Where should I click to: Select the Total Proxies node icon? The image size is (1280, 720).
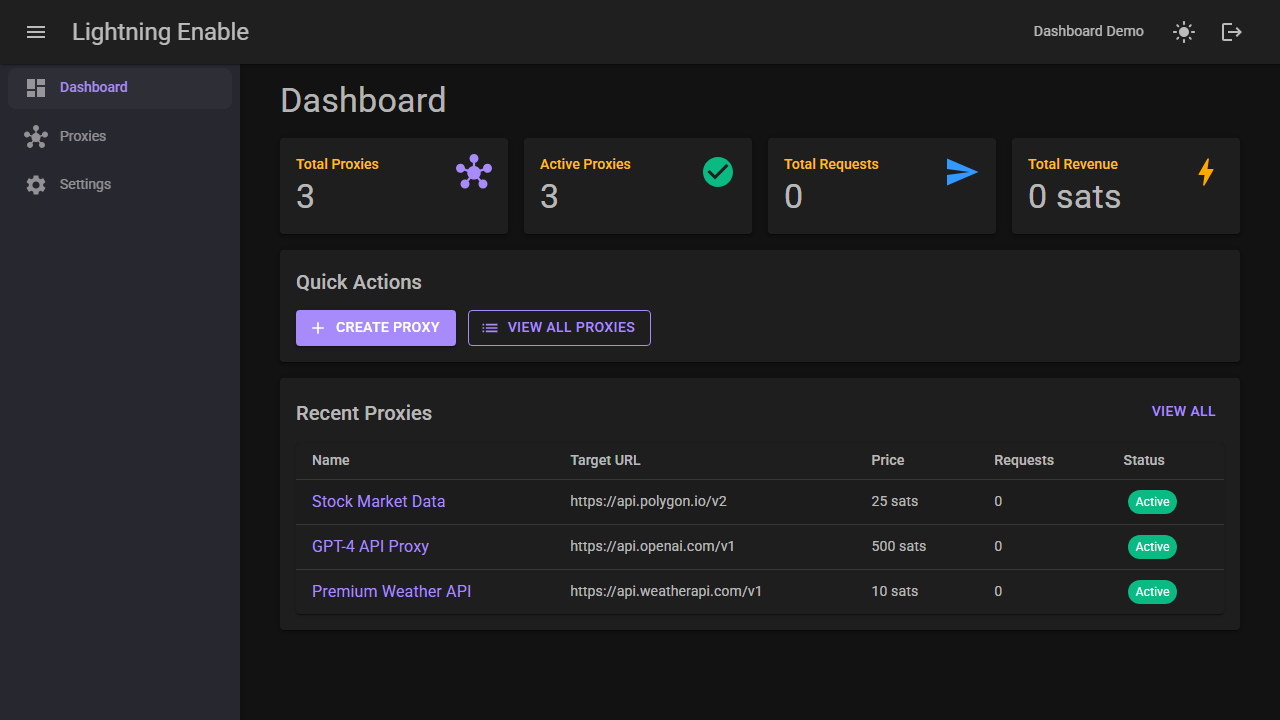(473, 171)
